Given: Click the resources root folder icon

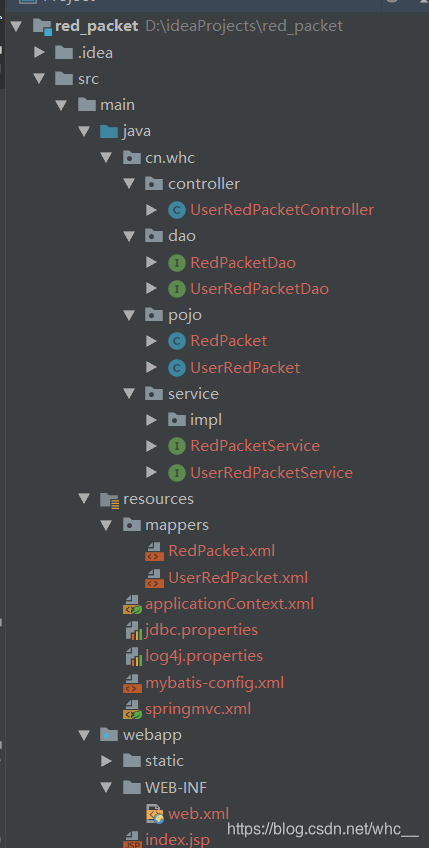Looking at the screenshot, I should (x=110, y=500).
